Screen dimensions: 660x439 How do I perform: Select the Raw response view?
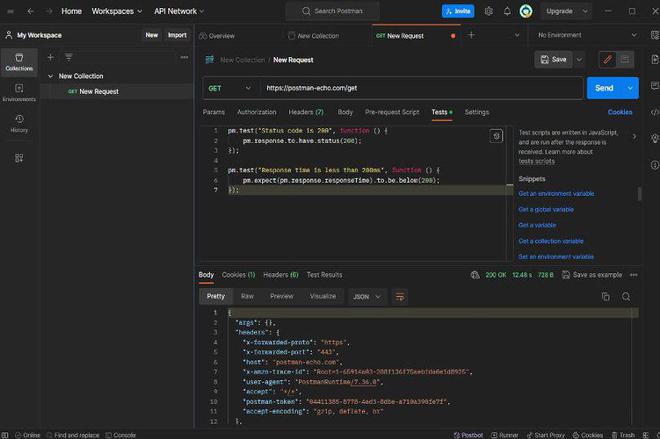click(x=247, y=296)
